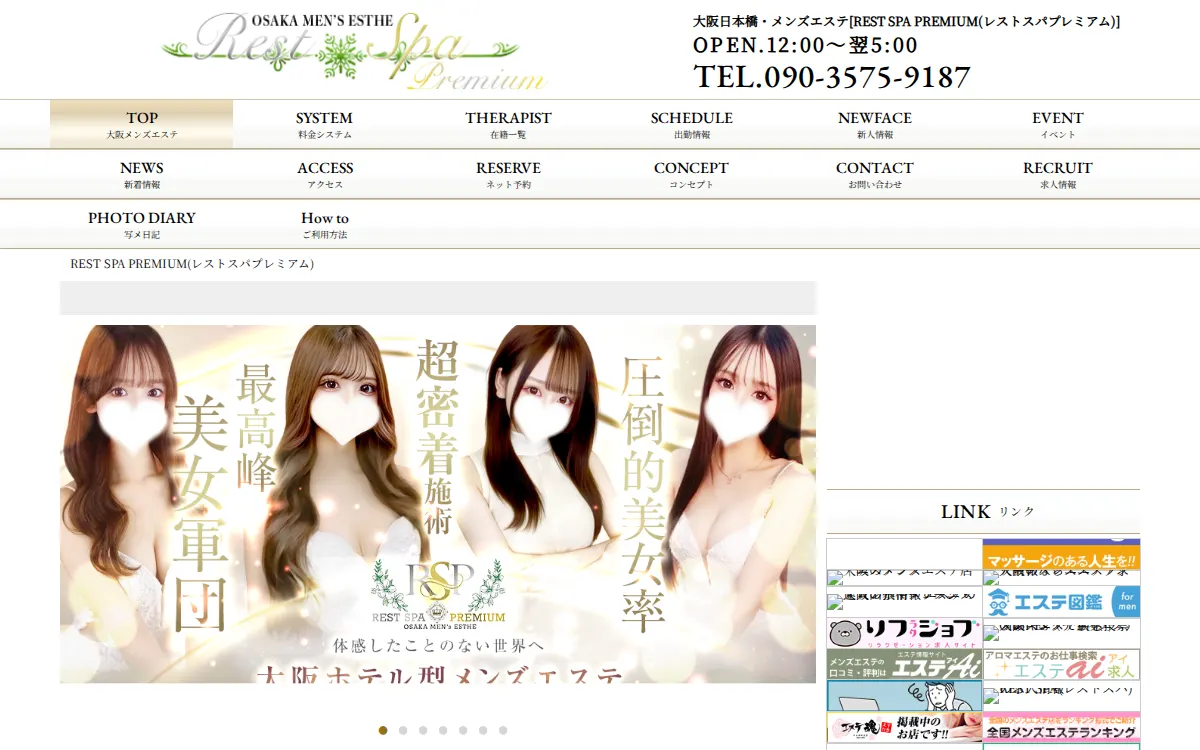Open the THERAPIST list page
This screenshot has width=1200, height=750.
[508, 124]
